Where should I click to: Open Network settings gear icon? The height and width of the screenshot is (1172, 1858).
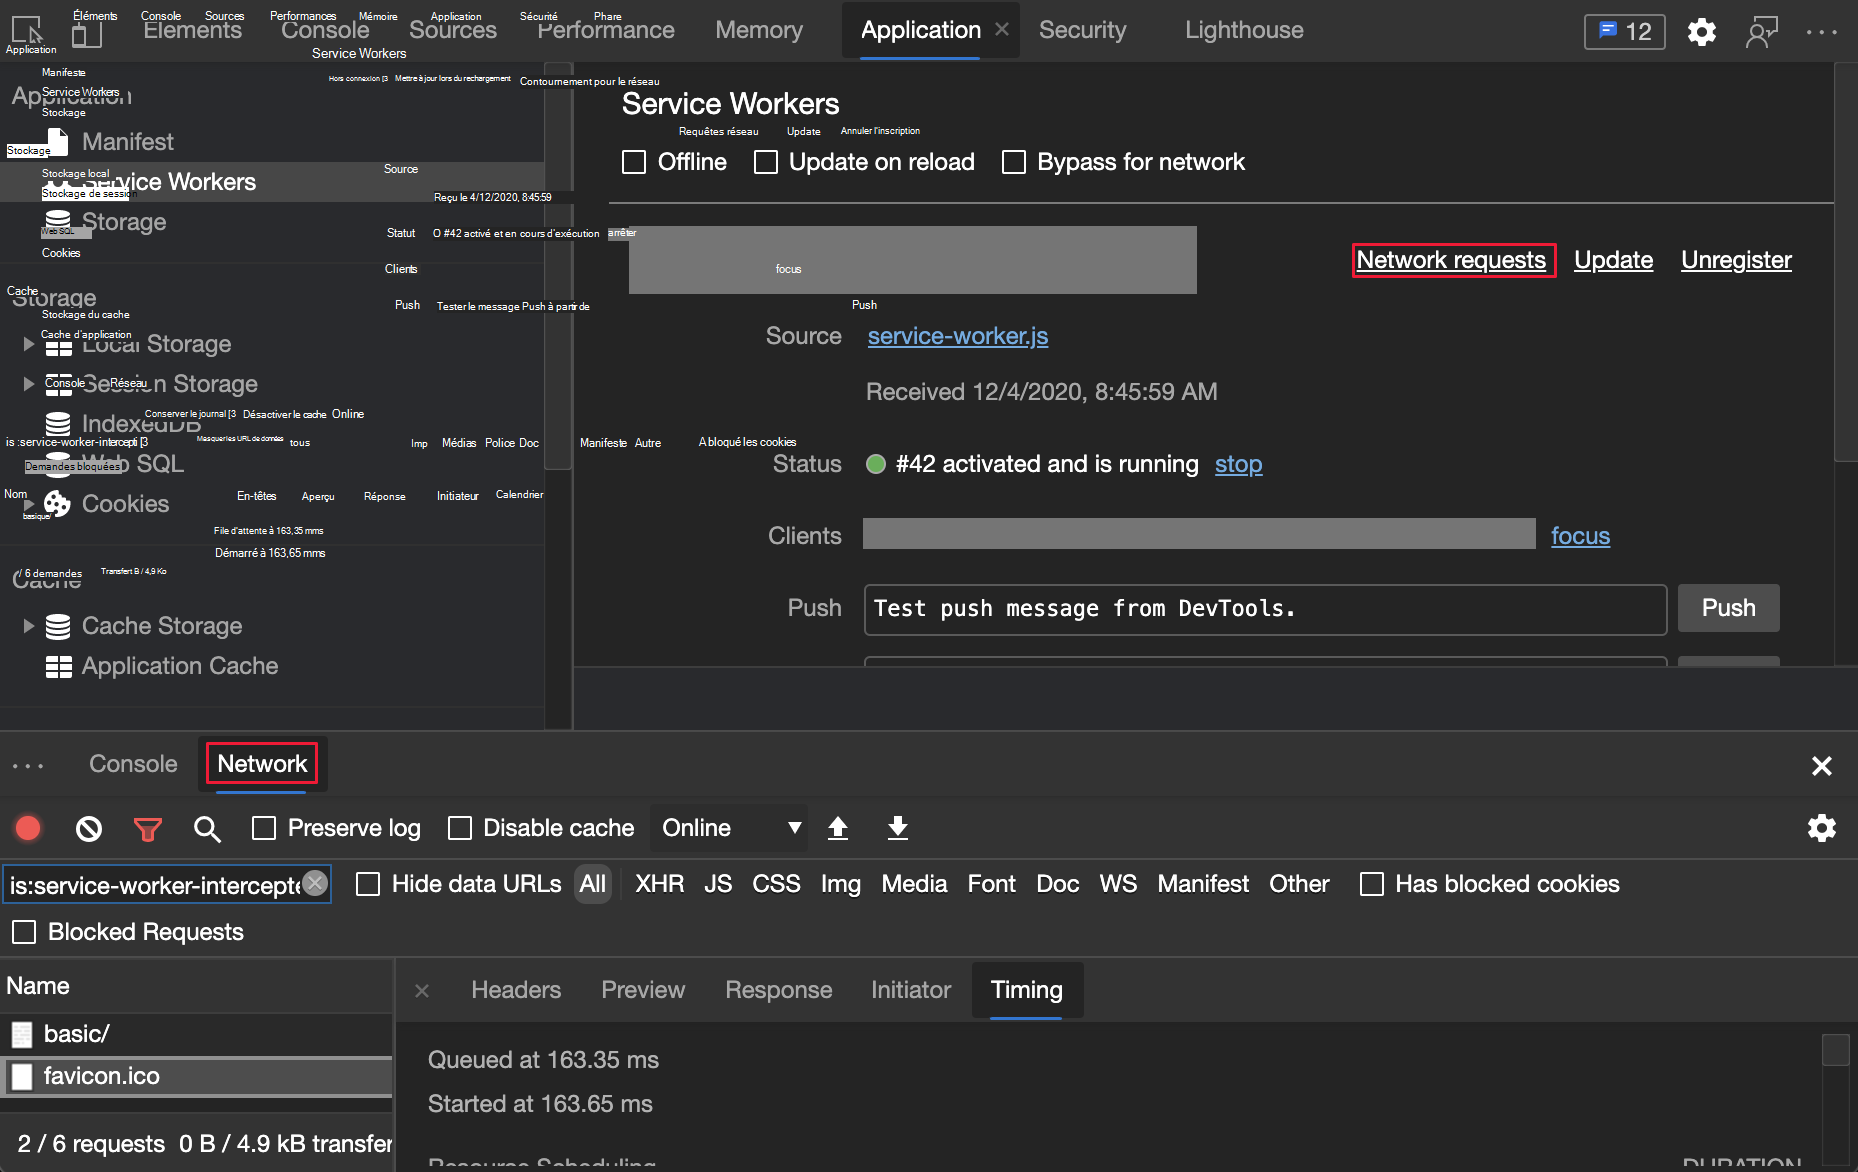[x=1821, y=828]
